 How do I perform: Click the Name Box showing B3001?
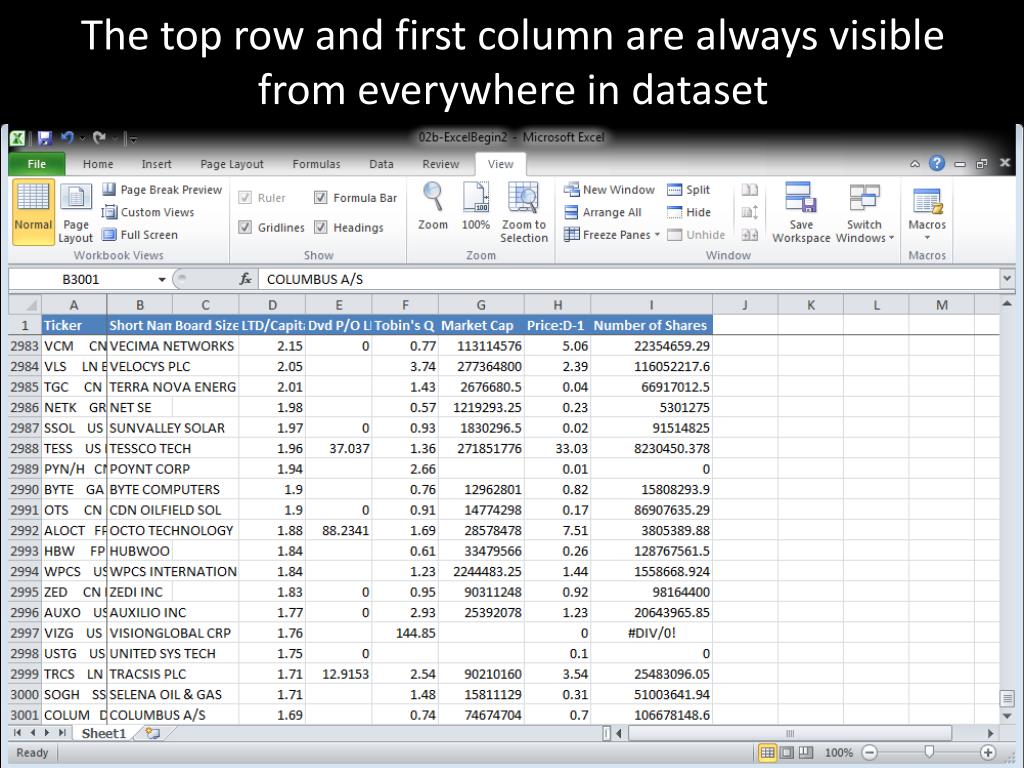coord(81,280)
